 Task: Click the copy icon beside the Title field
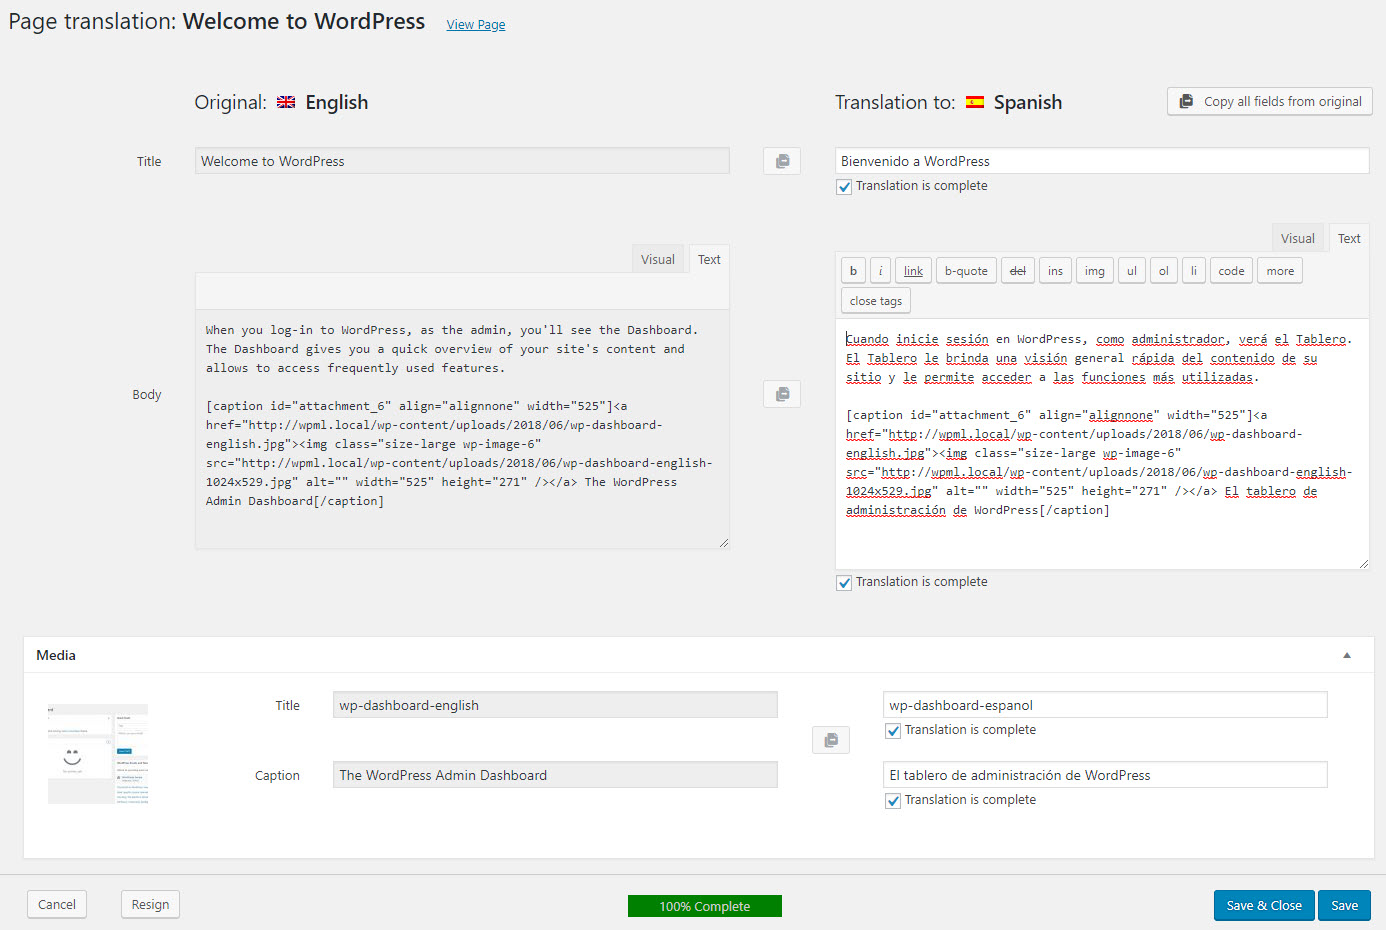click(x=781, y=161)
